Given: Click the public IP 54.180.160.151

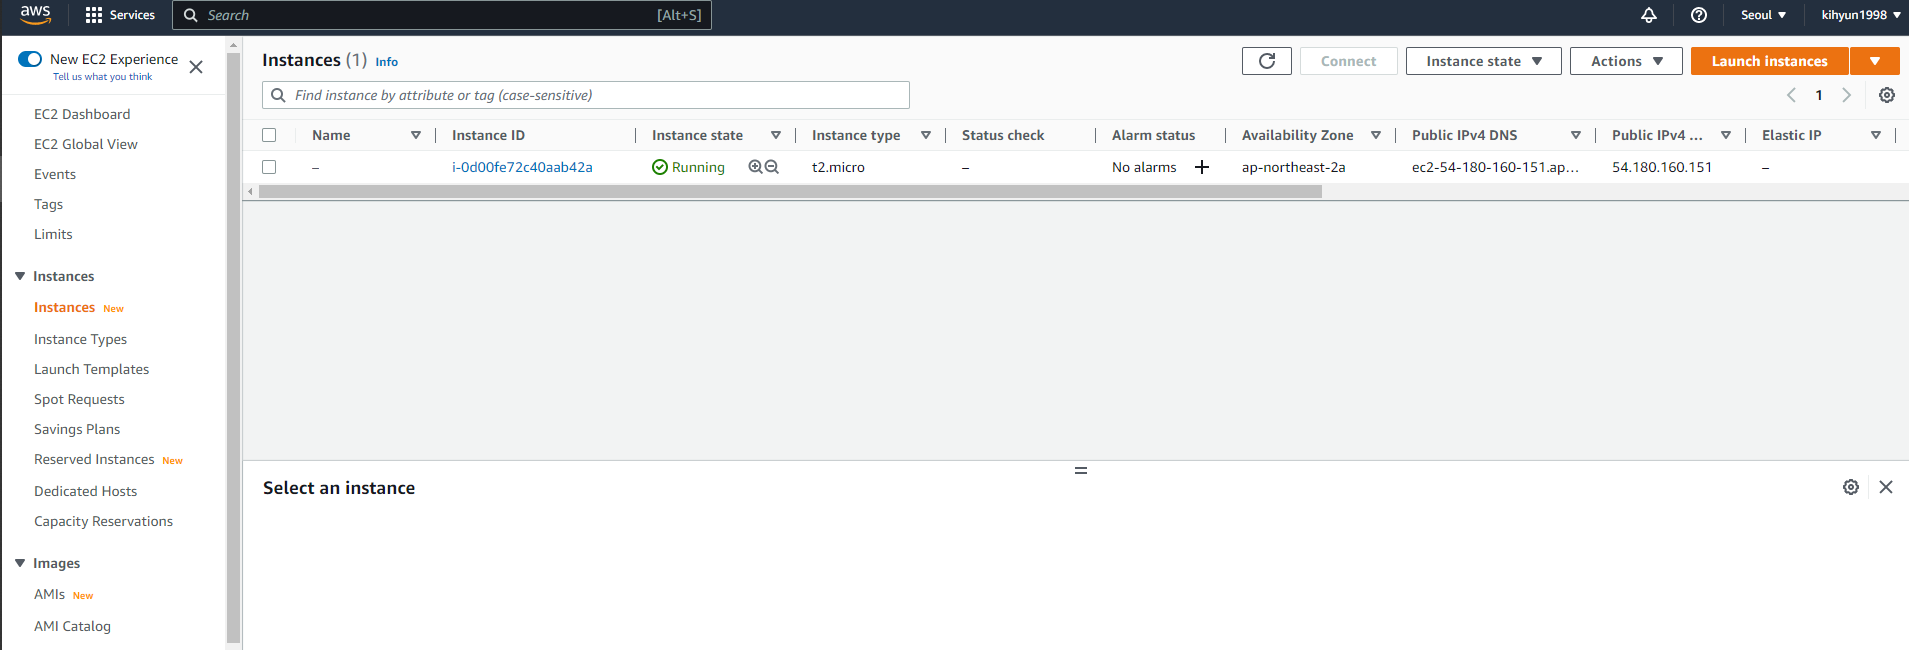Looking at the screenshot, I should pyautogui.click(x=1662, y=167).
